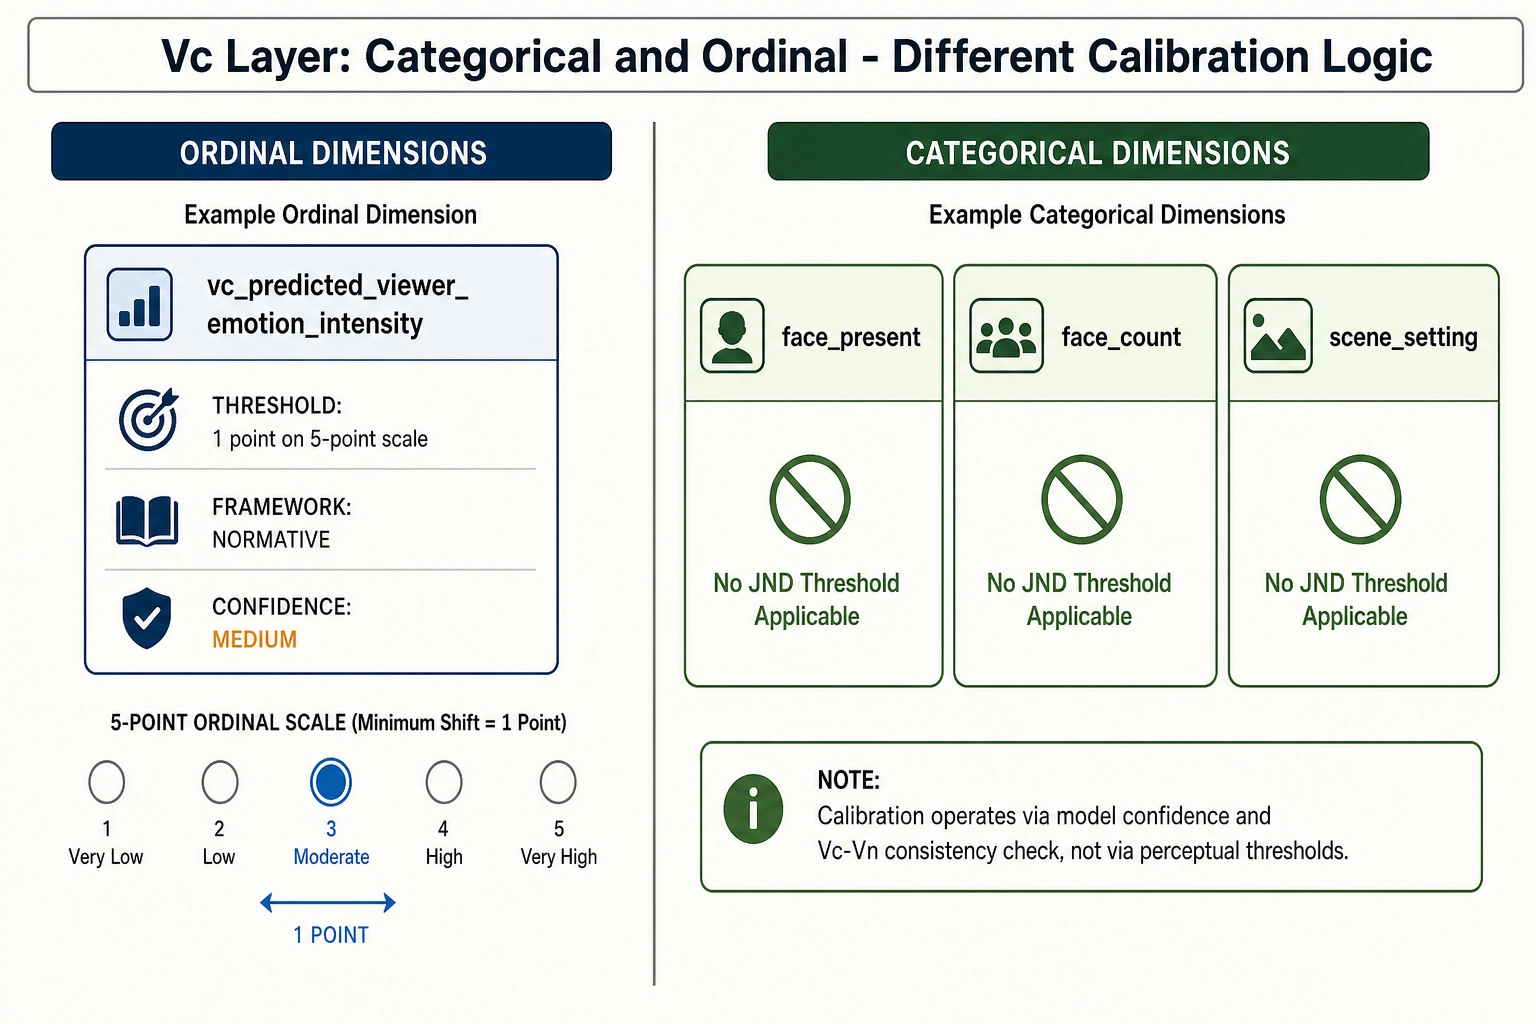Image resolution: width=1536 pixels, height=1024 pixels.
Task: Click the person icon for face_present
Action: click(x=732, y=336)
